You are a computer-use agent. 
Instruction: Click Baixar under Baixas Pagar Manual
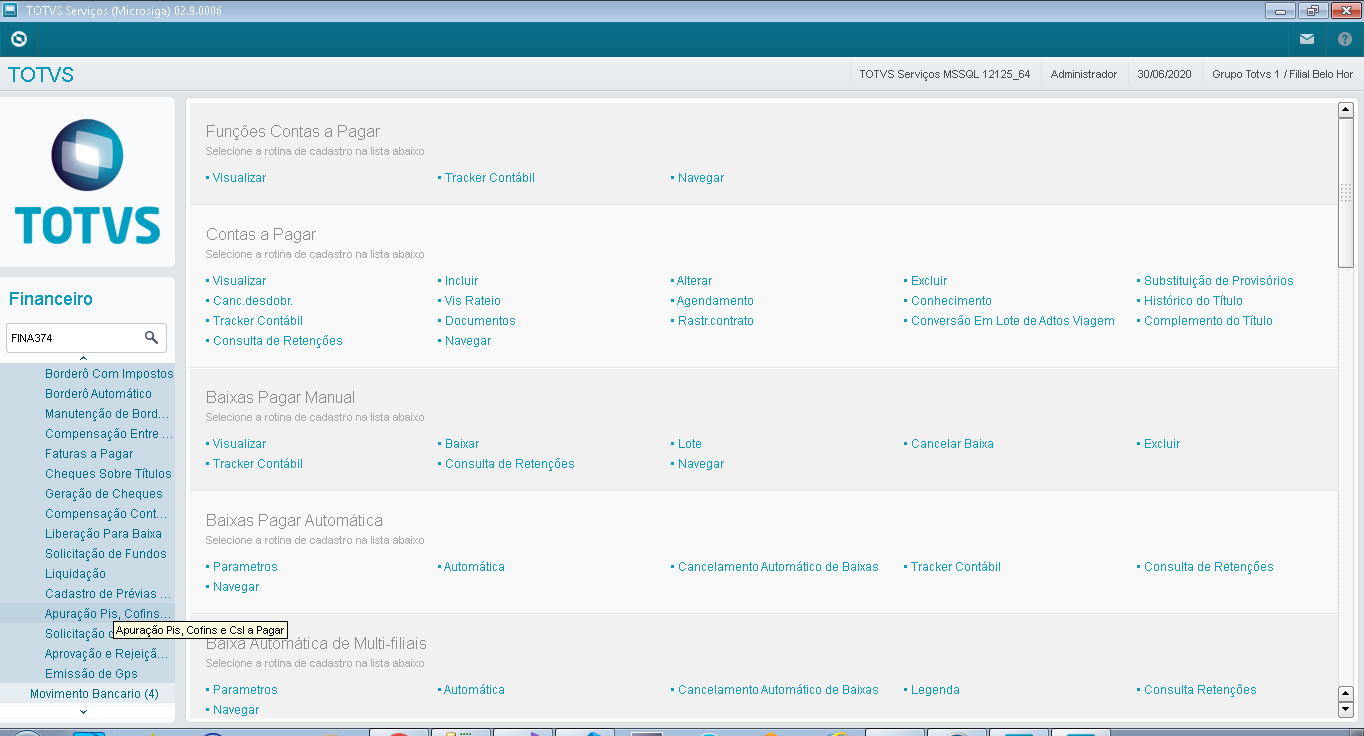click(462, 444)
